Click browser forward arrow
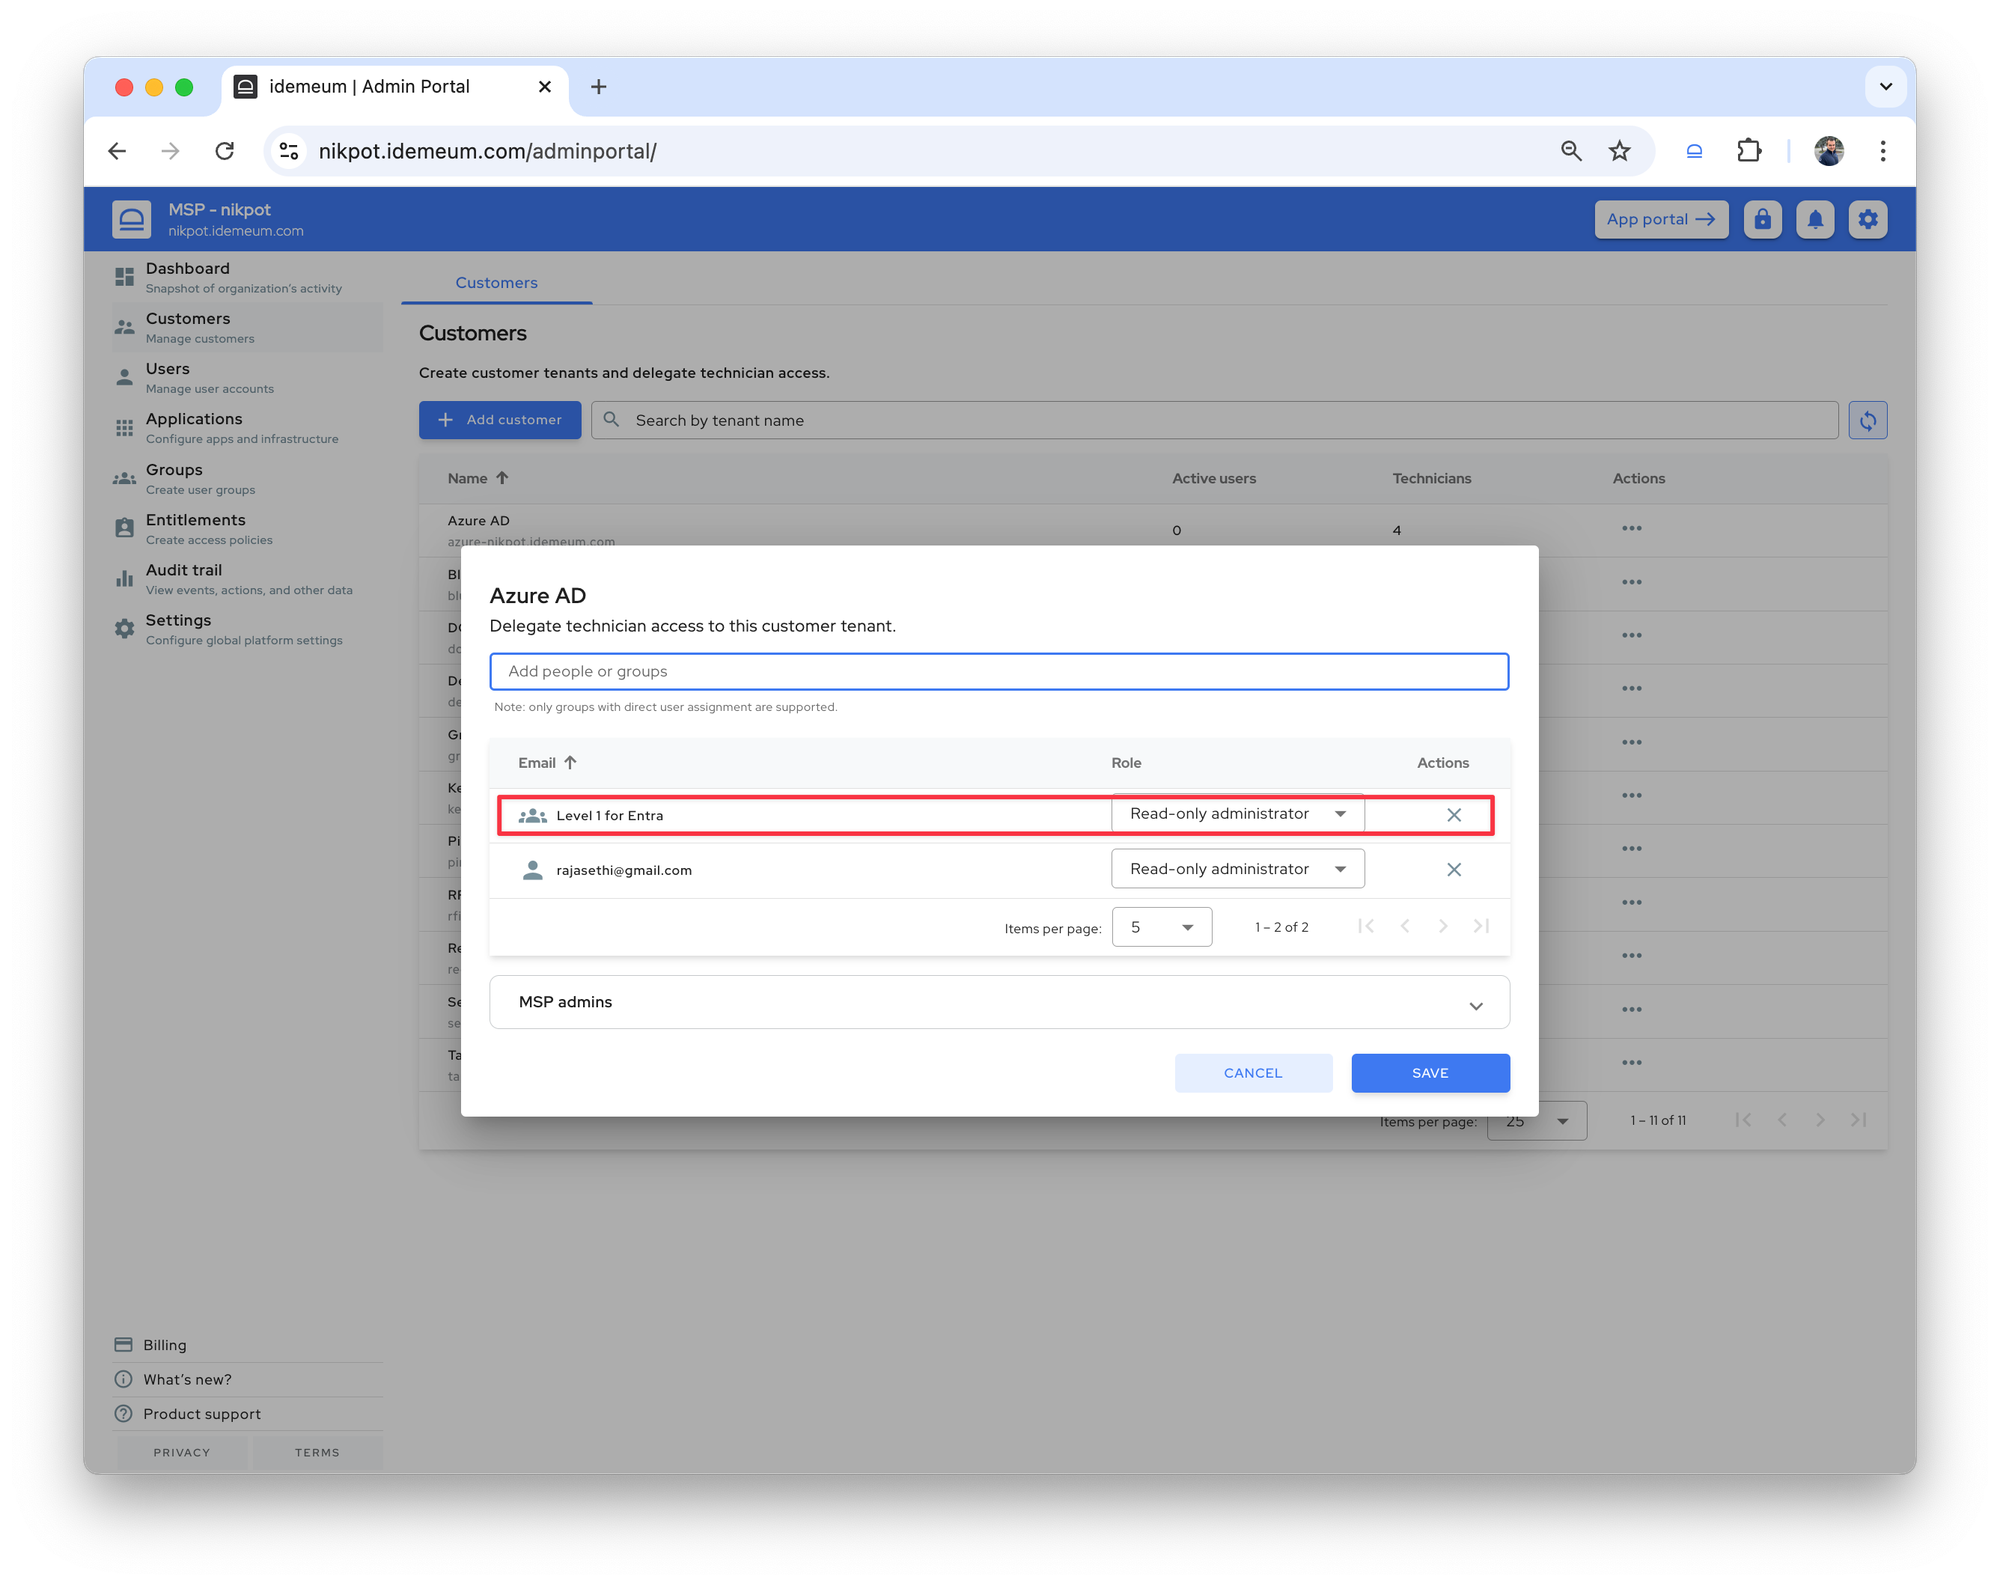This screenshot has height=1585, width=2000. [x=171, y=151]
